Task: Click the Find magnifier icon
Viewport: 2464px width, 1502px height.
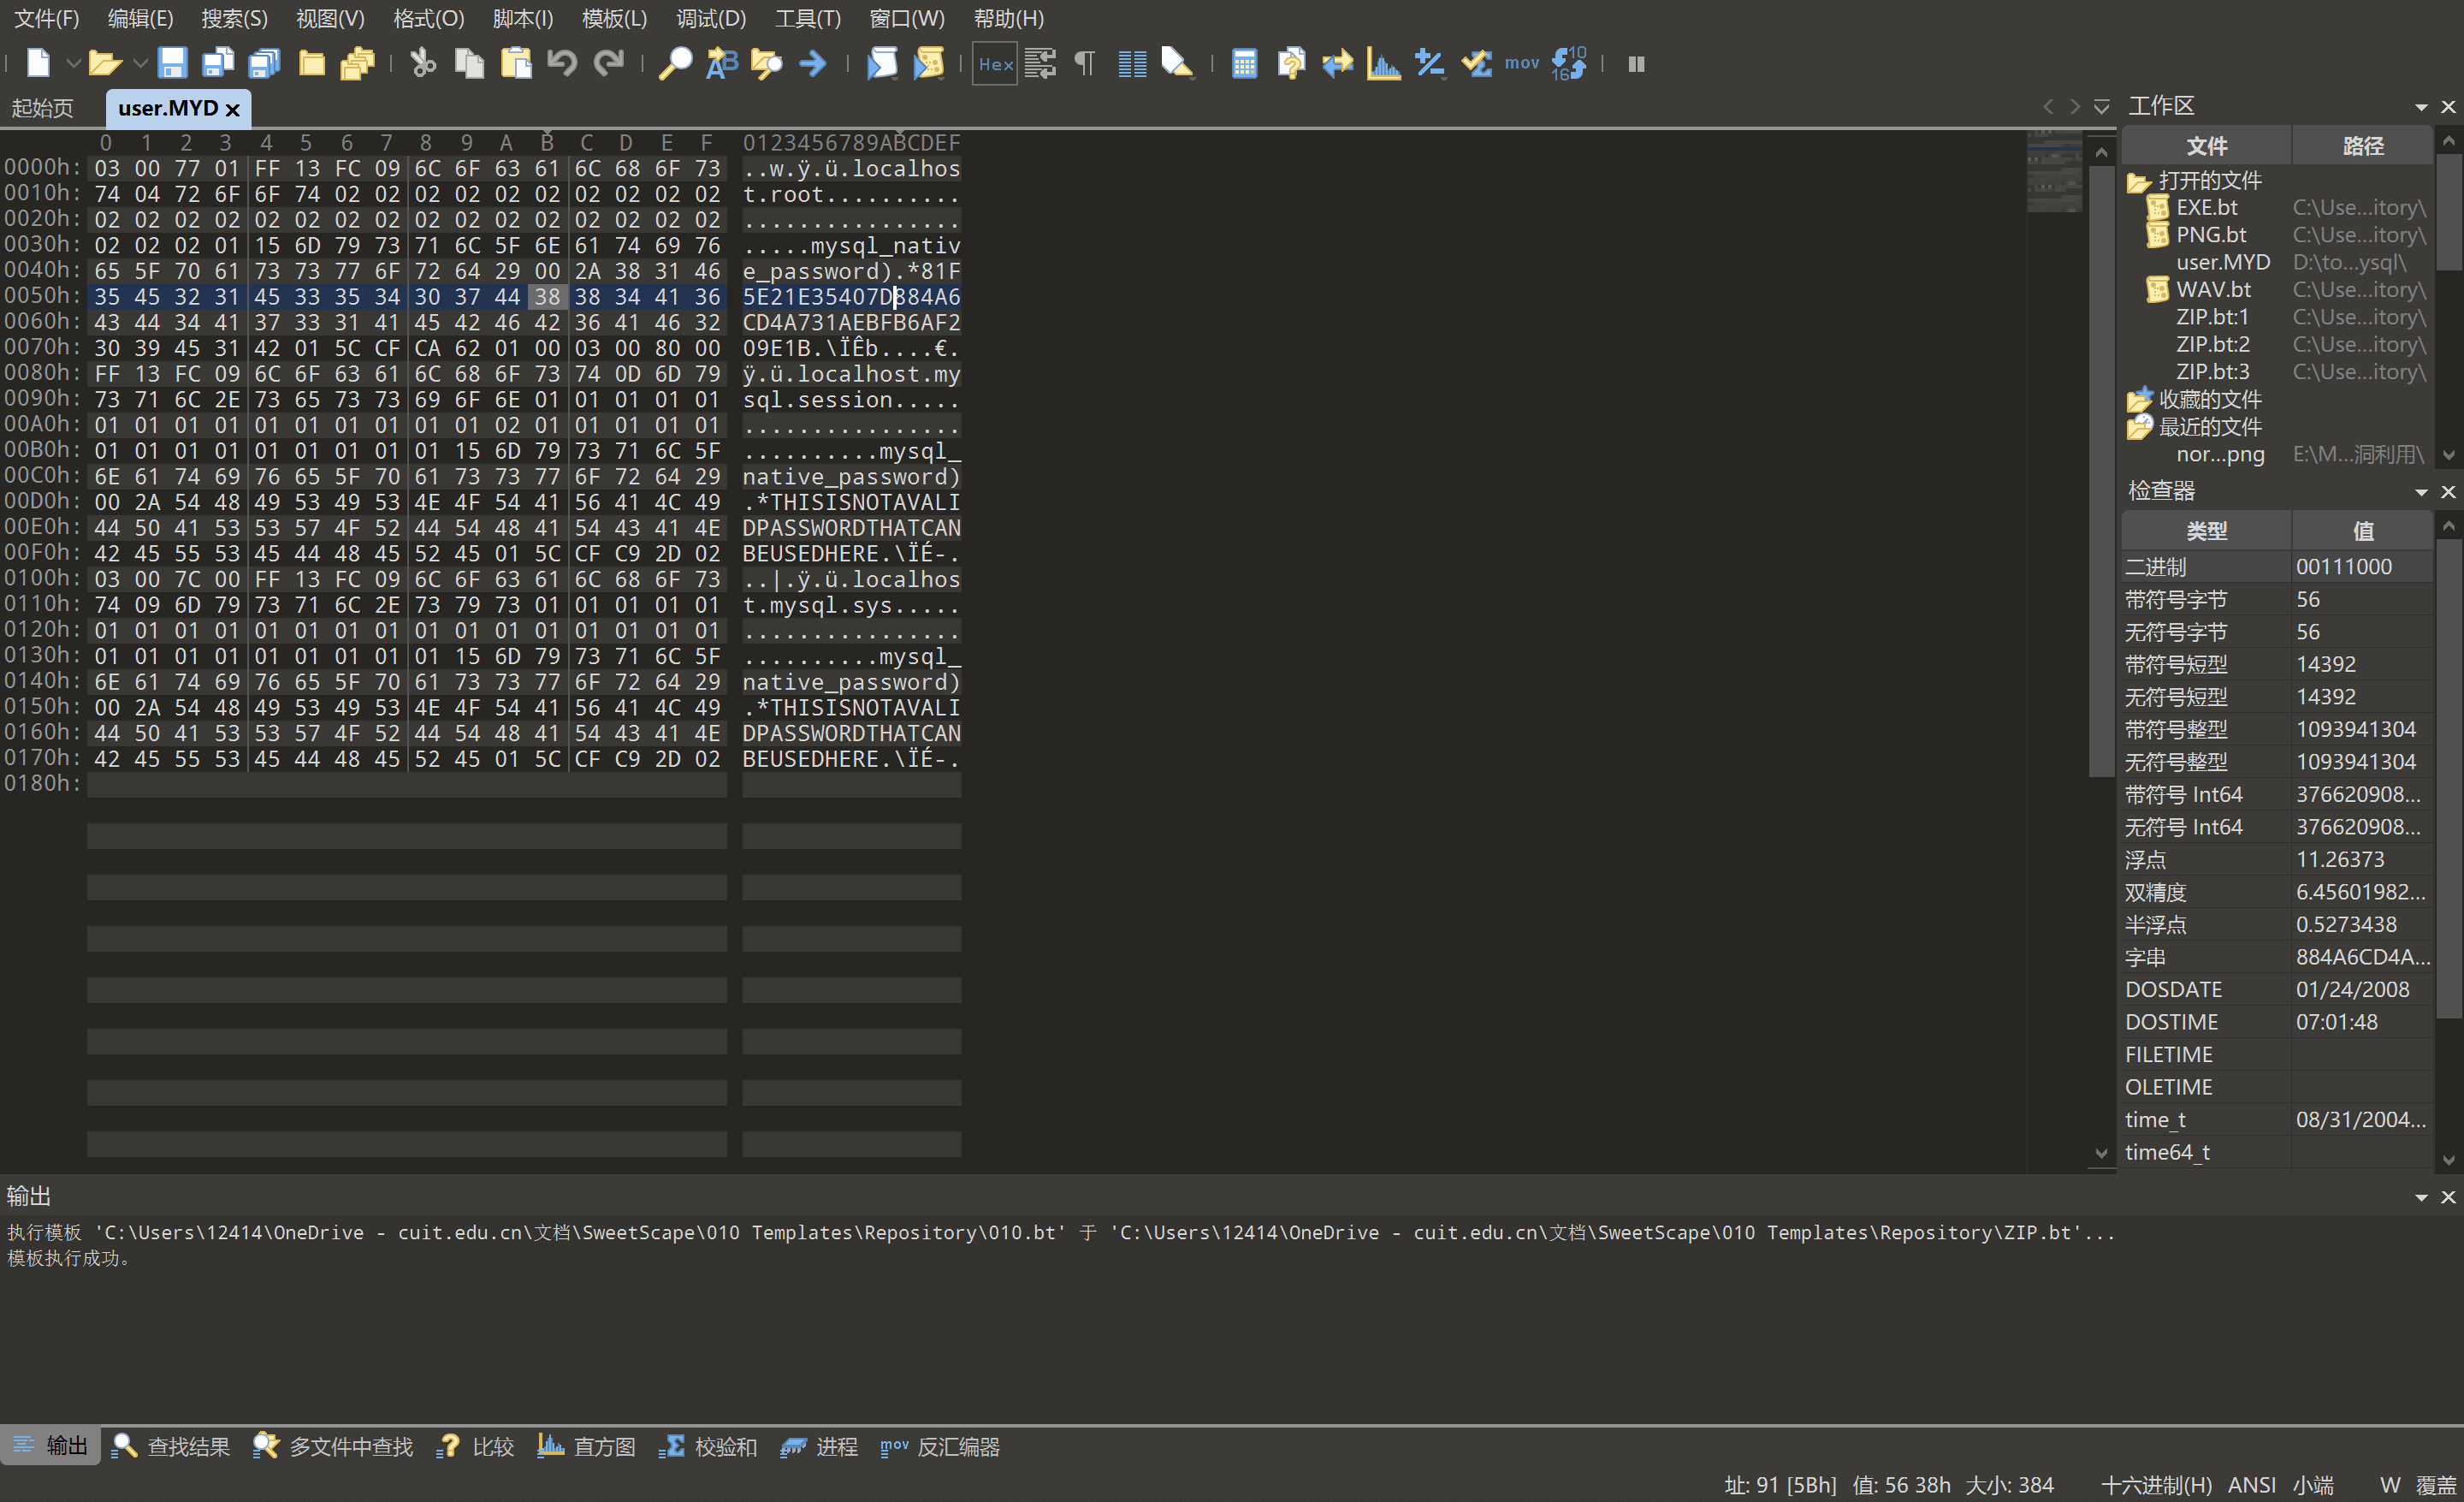Action: pos(675,64)
